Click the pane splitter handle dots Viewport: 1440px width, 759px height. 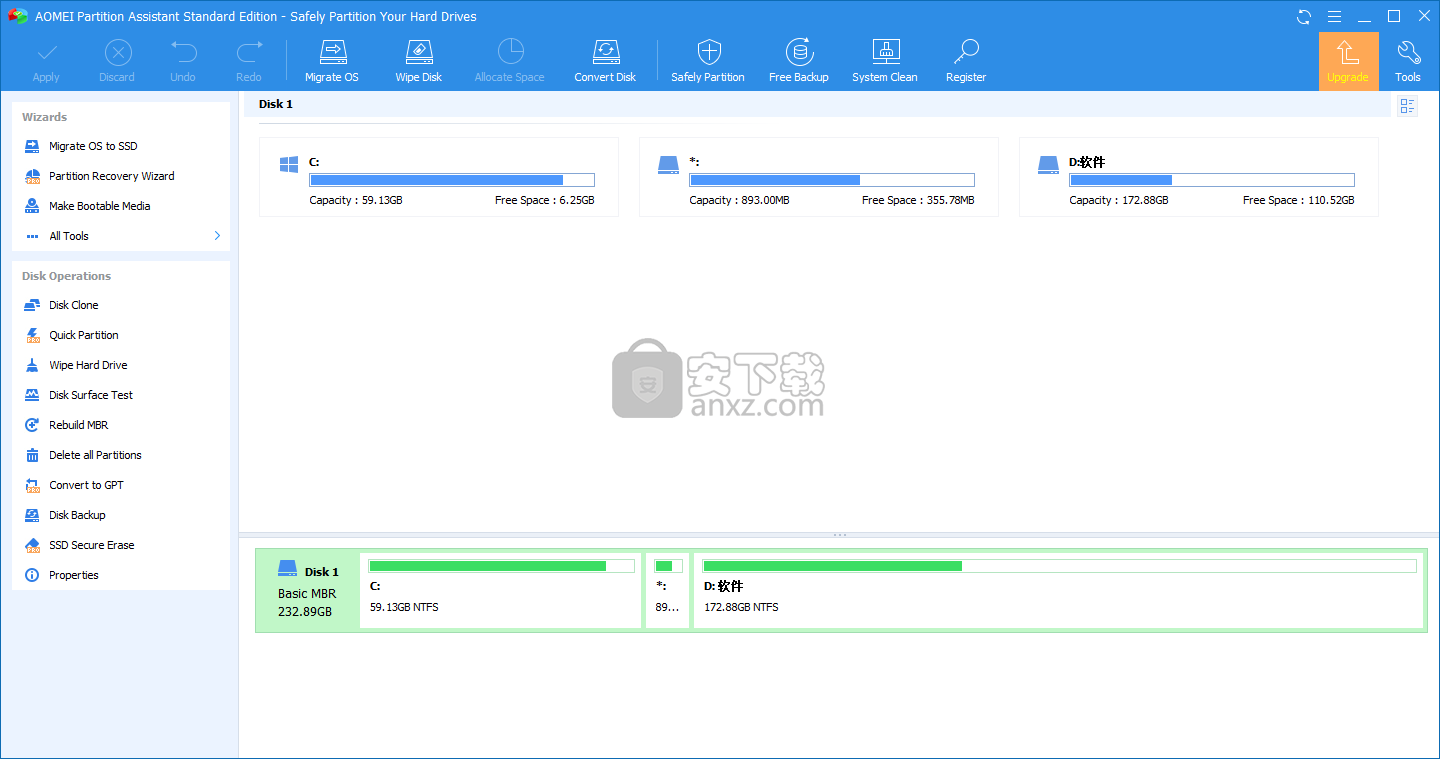[x=840, y=535]
